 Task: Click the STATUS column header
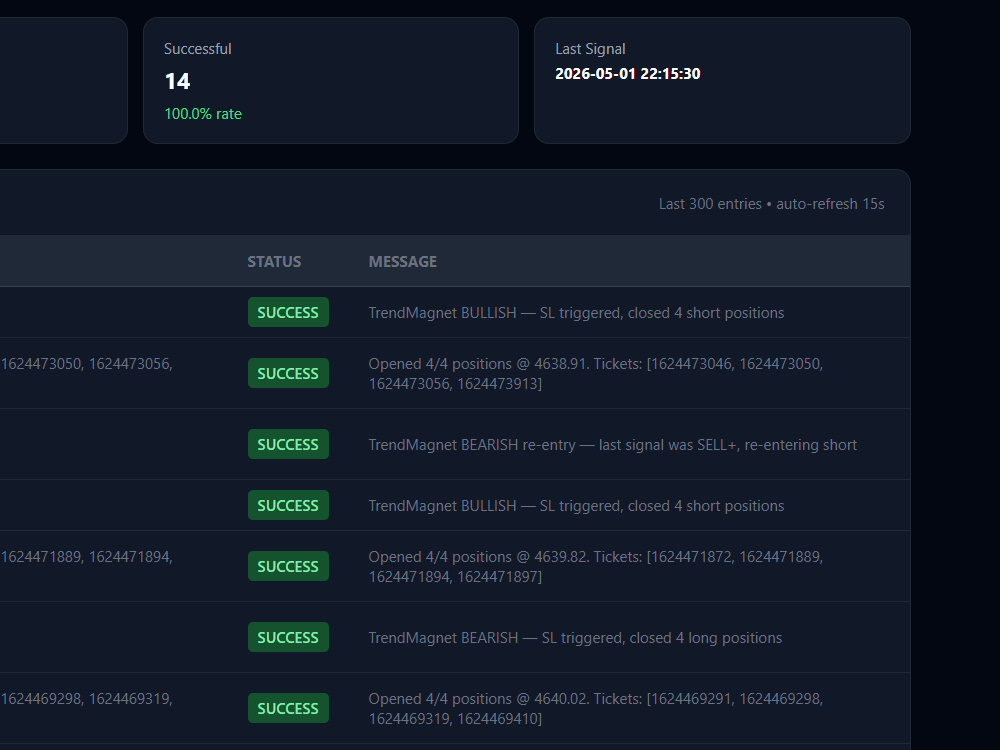tap(274, 261)
